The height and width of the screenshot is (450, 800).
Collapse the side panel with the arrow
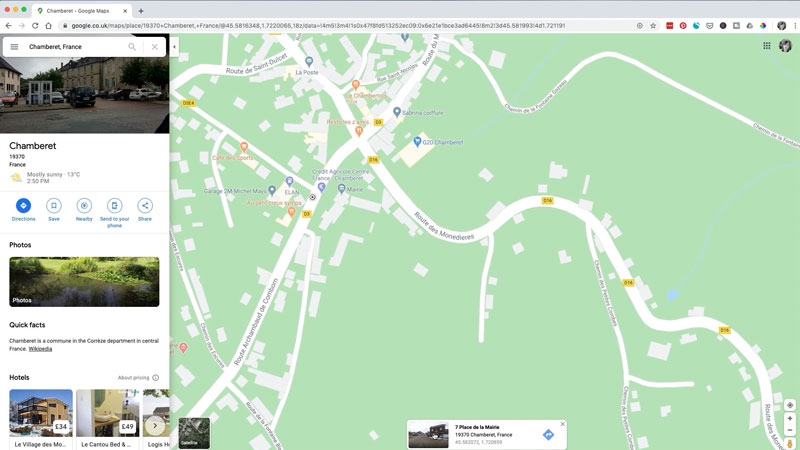tap(174, 47)
